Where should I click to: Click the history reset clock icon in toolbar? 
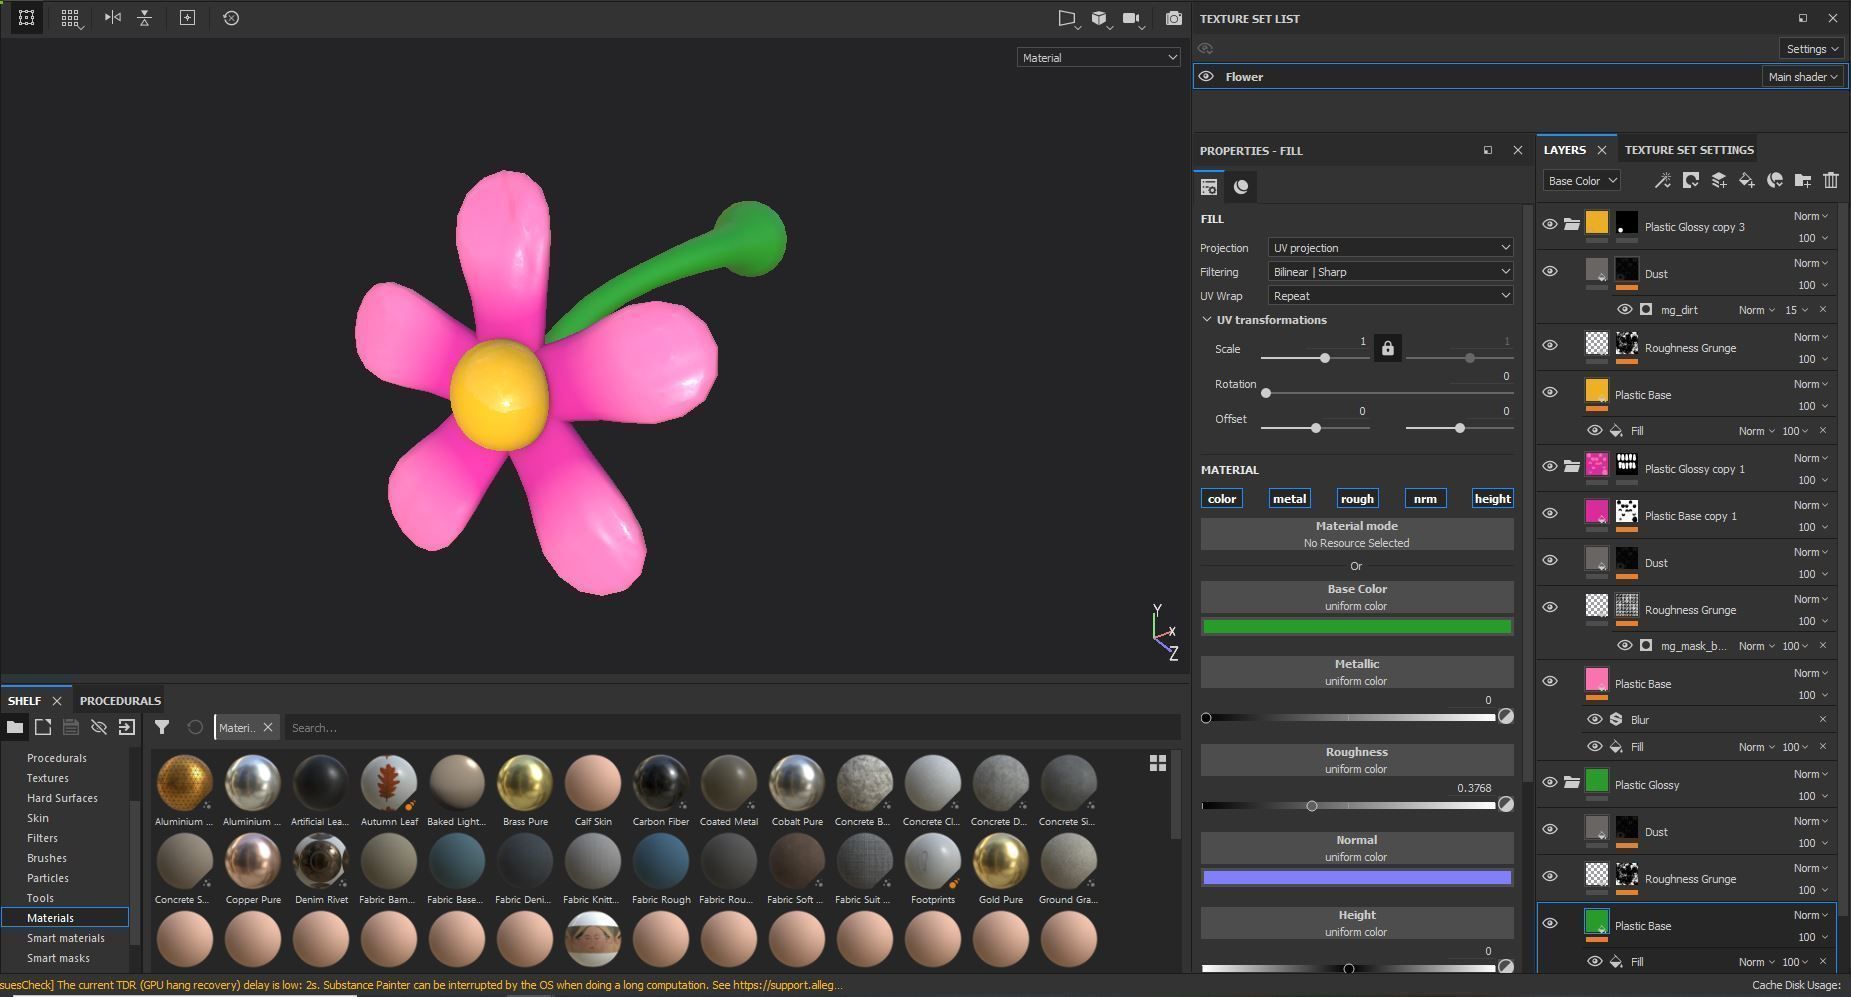click(231, 18)
